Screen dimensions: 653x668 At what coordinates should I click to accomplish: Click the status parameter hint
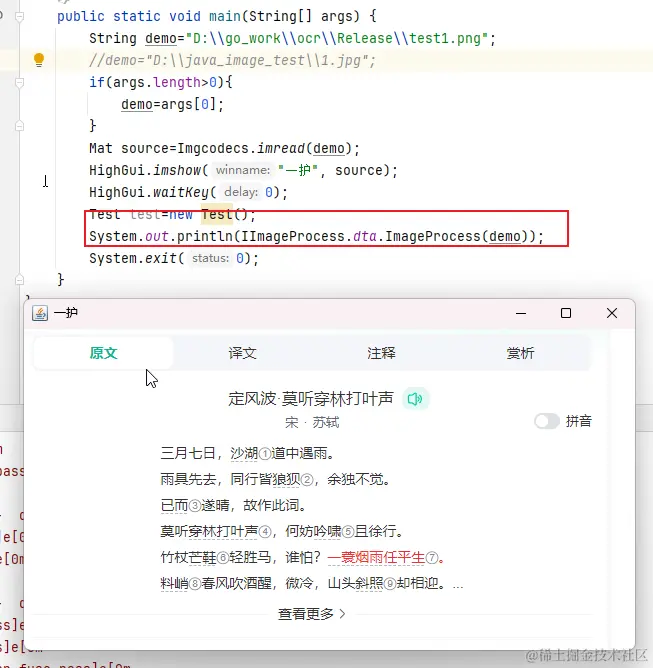coord(210,258)
